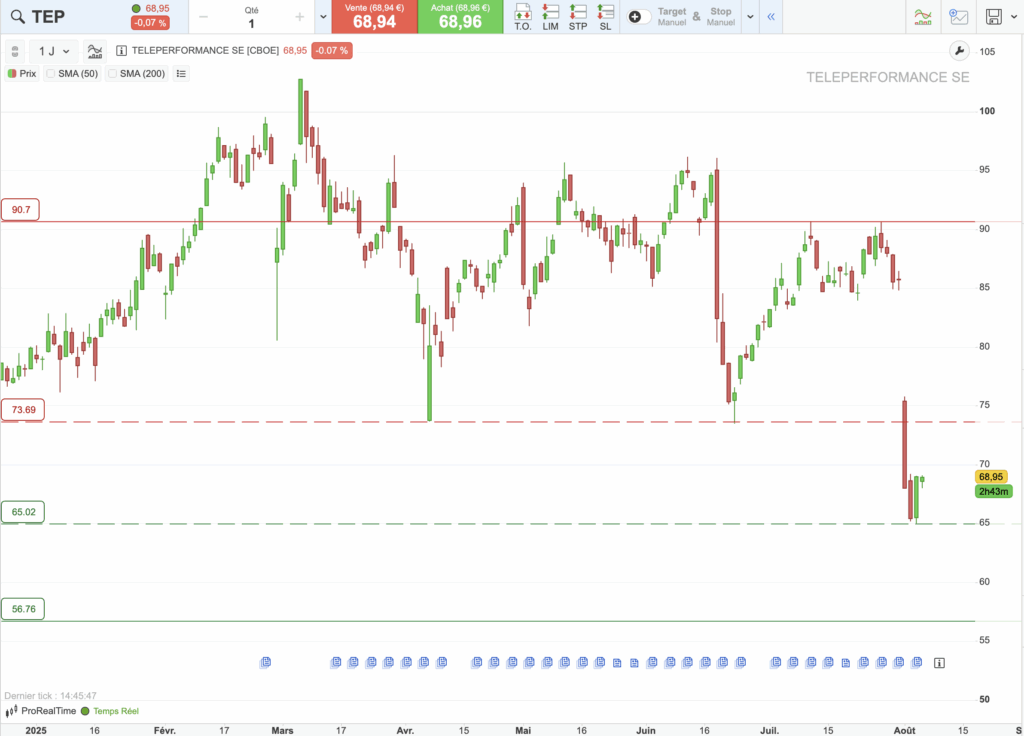Click the SL stop-loss order icon

pyautogui.click(x=605, y=17)
